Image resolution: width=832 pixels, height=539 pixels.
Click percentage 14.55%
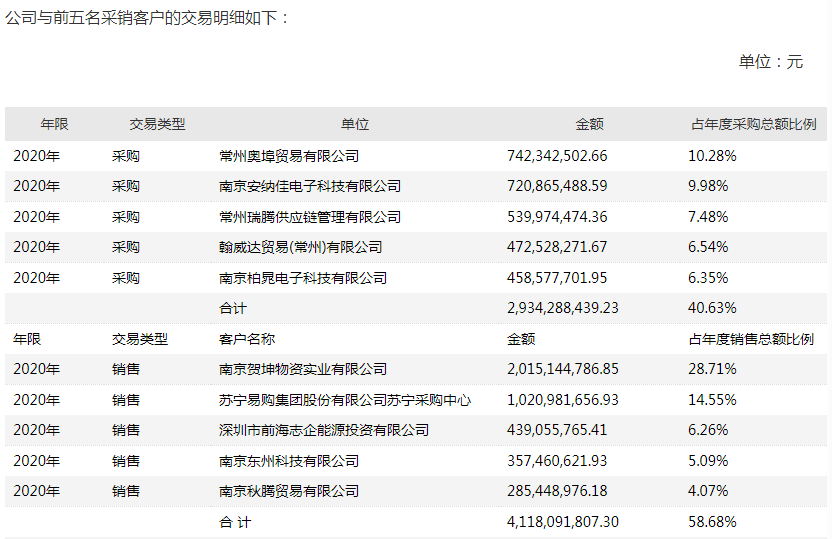(x=712, y=400)
